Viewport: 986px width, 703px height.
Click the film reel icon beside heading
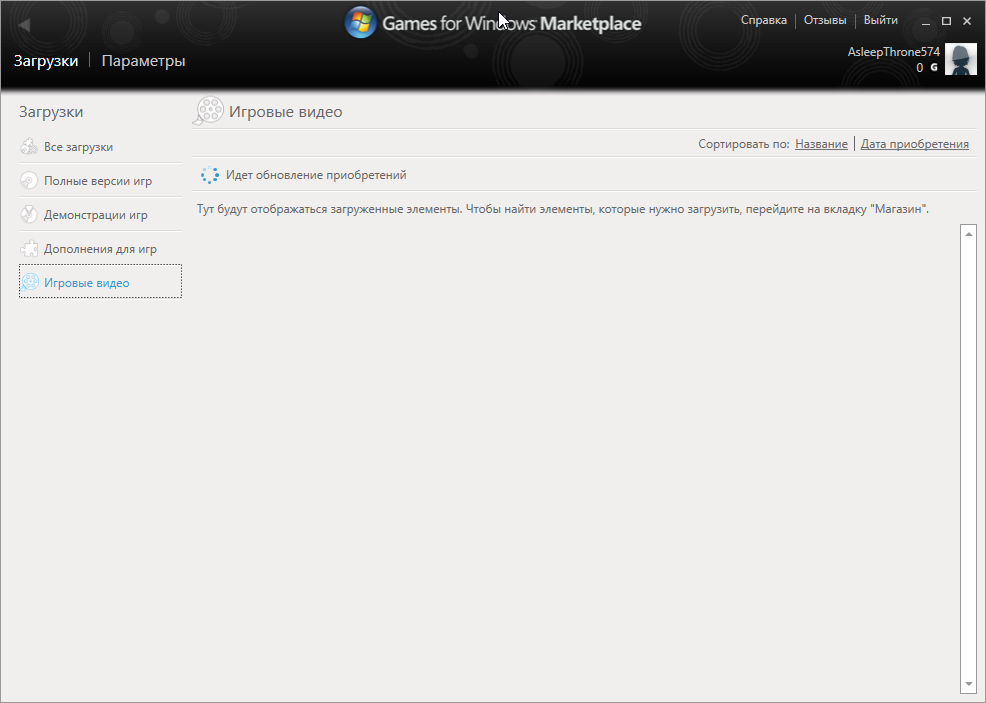click(x=209, y=111)
